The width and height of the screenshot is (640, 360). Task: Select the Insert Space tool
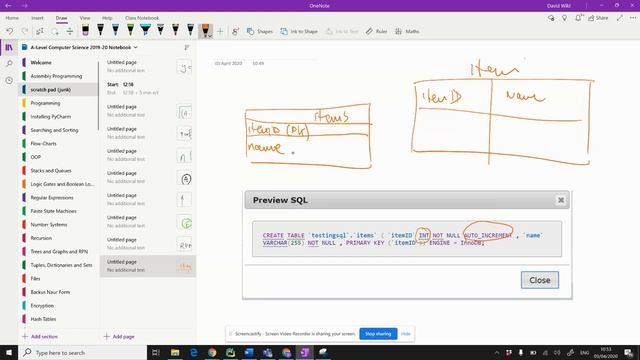click(x=70, y=31)
